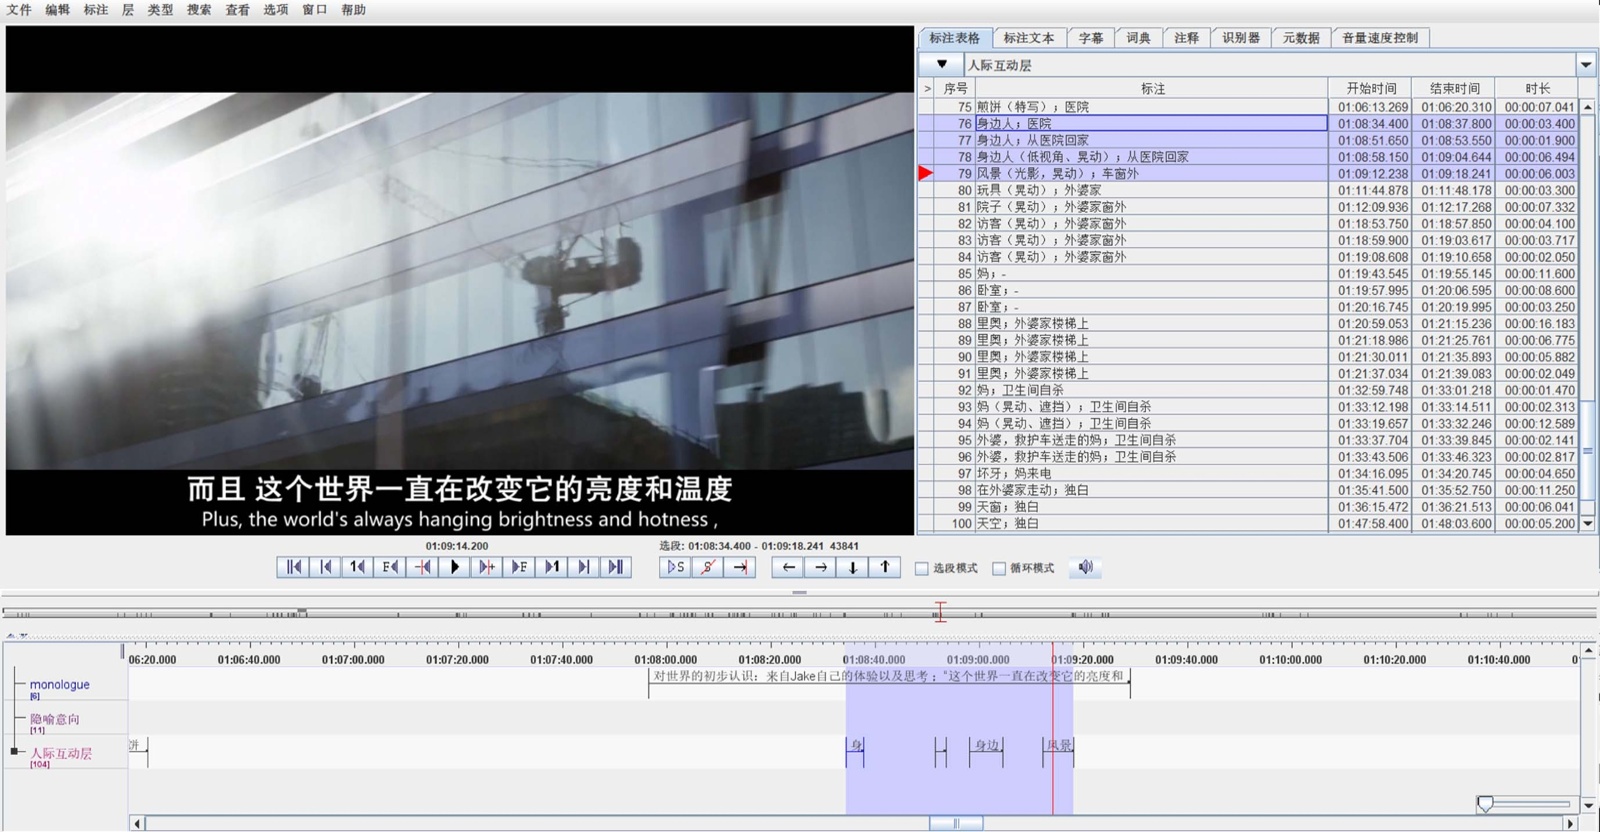Viewport: 1600px width, 832px height.
Task: Open the 人际互动层 tier dropdown
Action: [x=1586, y=65]
